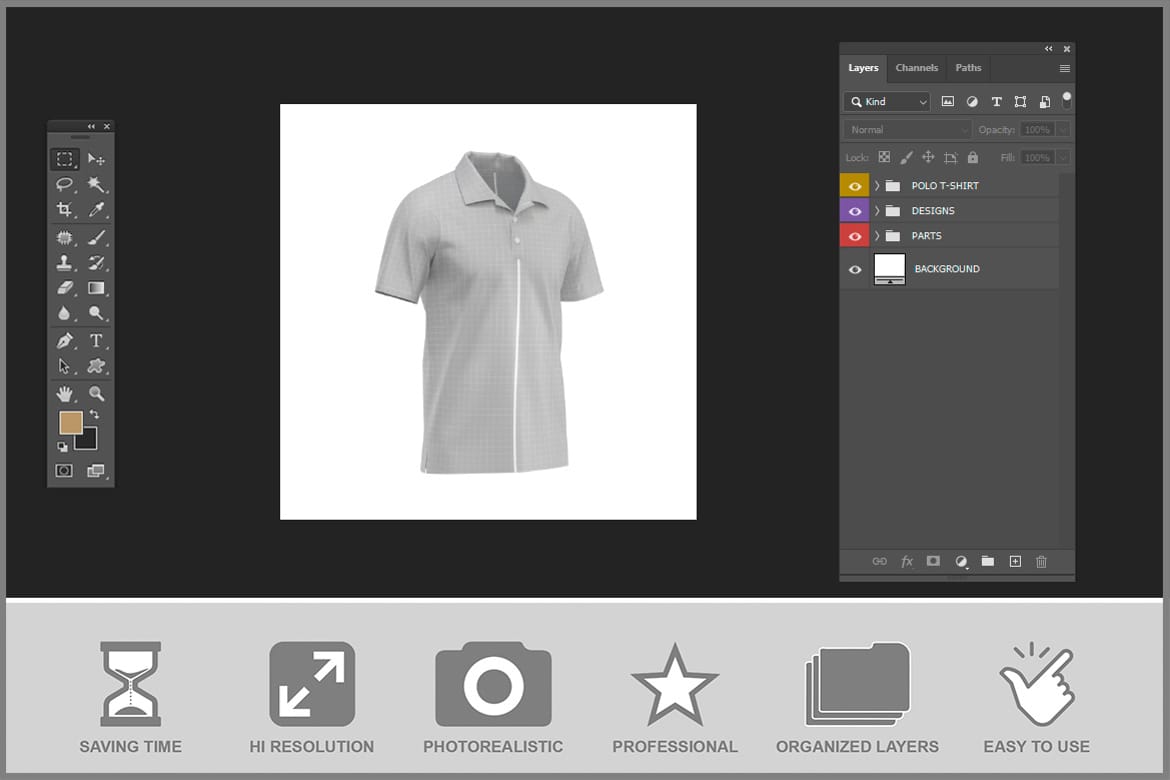The height and width of the screenshot is (780, 1170).
Task: Select the Blur tool
Action: (65, 313)
